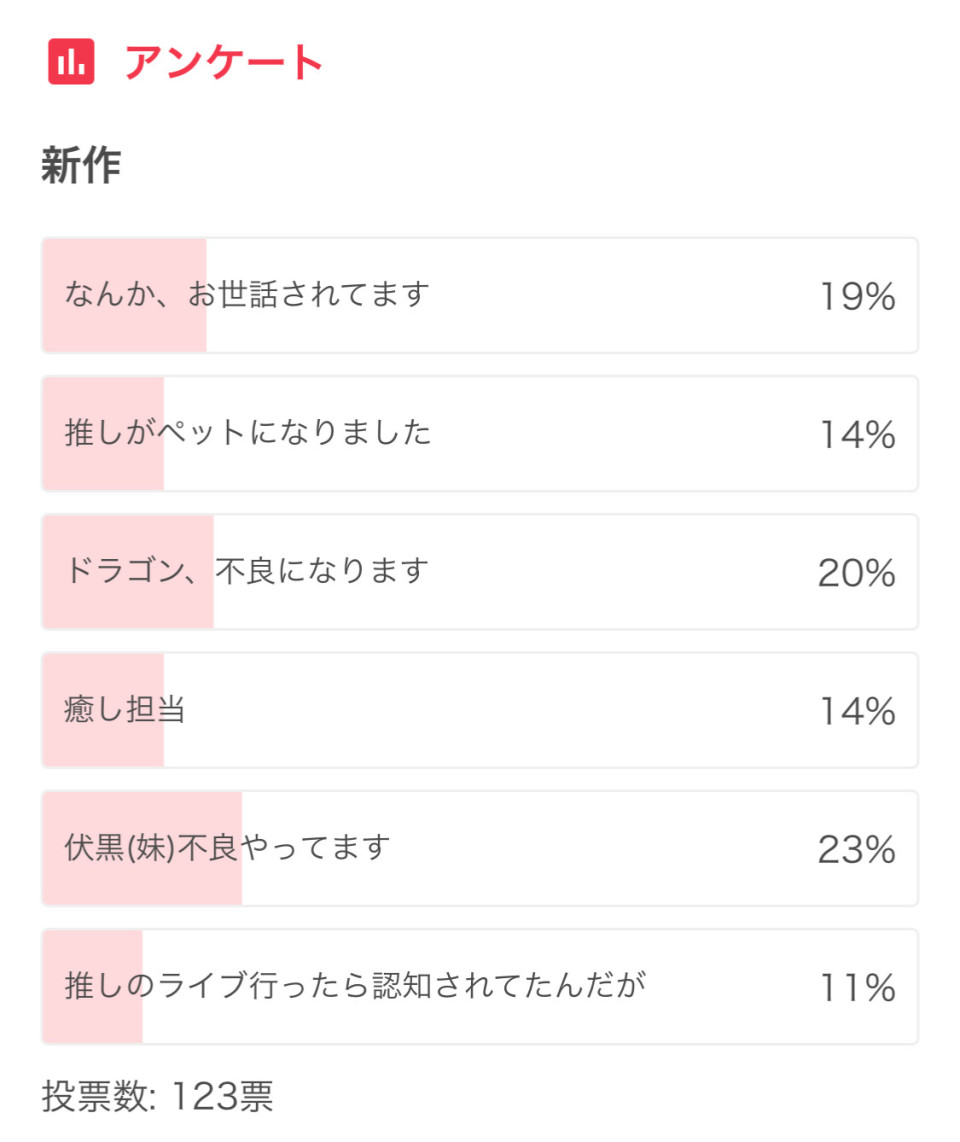This screenshot has width=960, height=1142.
Task: Click the 新作 poll title
Action: point(81,165)
